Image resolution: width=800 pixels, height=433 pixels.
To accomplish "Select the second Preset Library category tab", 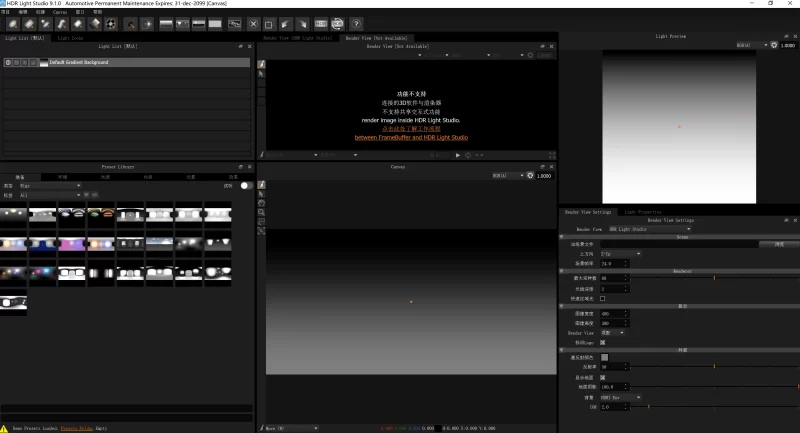I will coord(62,177).
